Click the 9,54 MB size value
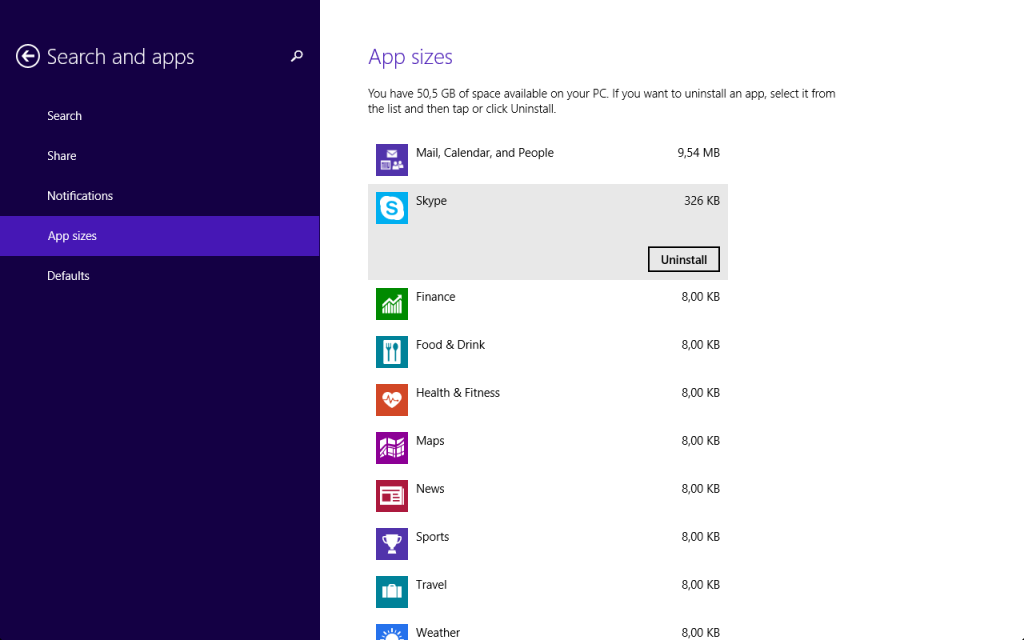This screenshot has height=640, width=1024. tap(698, 153)
